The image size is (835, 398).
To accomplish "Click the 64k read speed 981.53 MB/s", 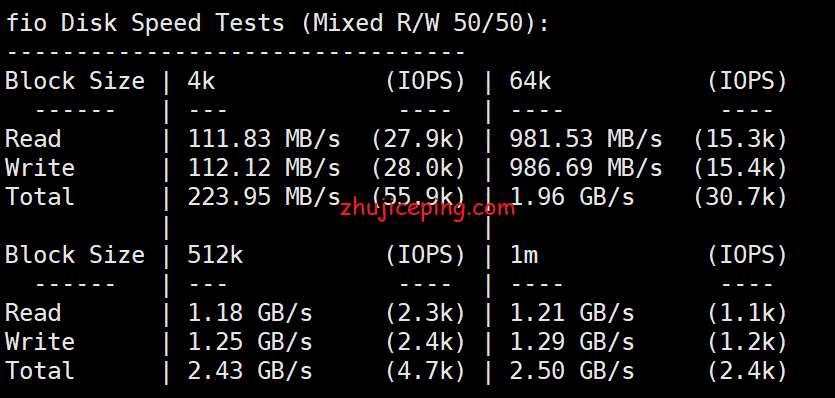I will (x=586, y=139).
